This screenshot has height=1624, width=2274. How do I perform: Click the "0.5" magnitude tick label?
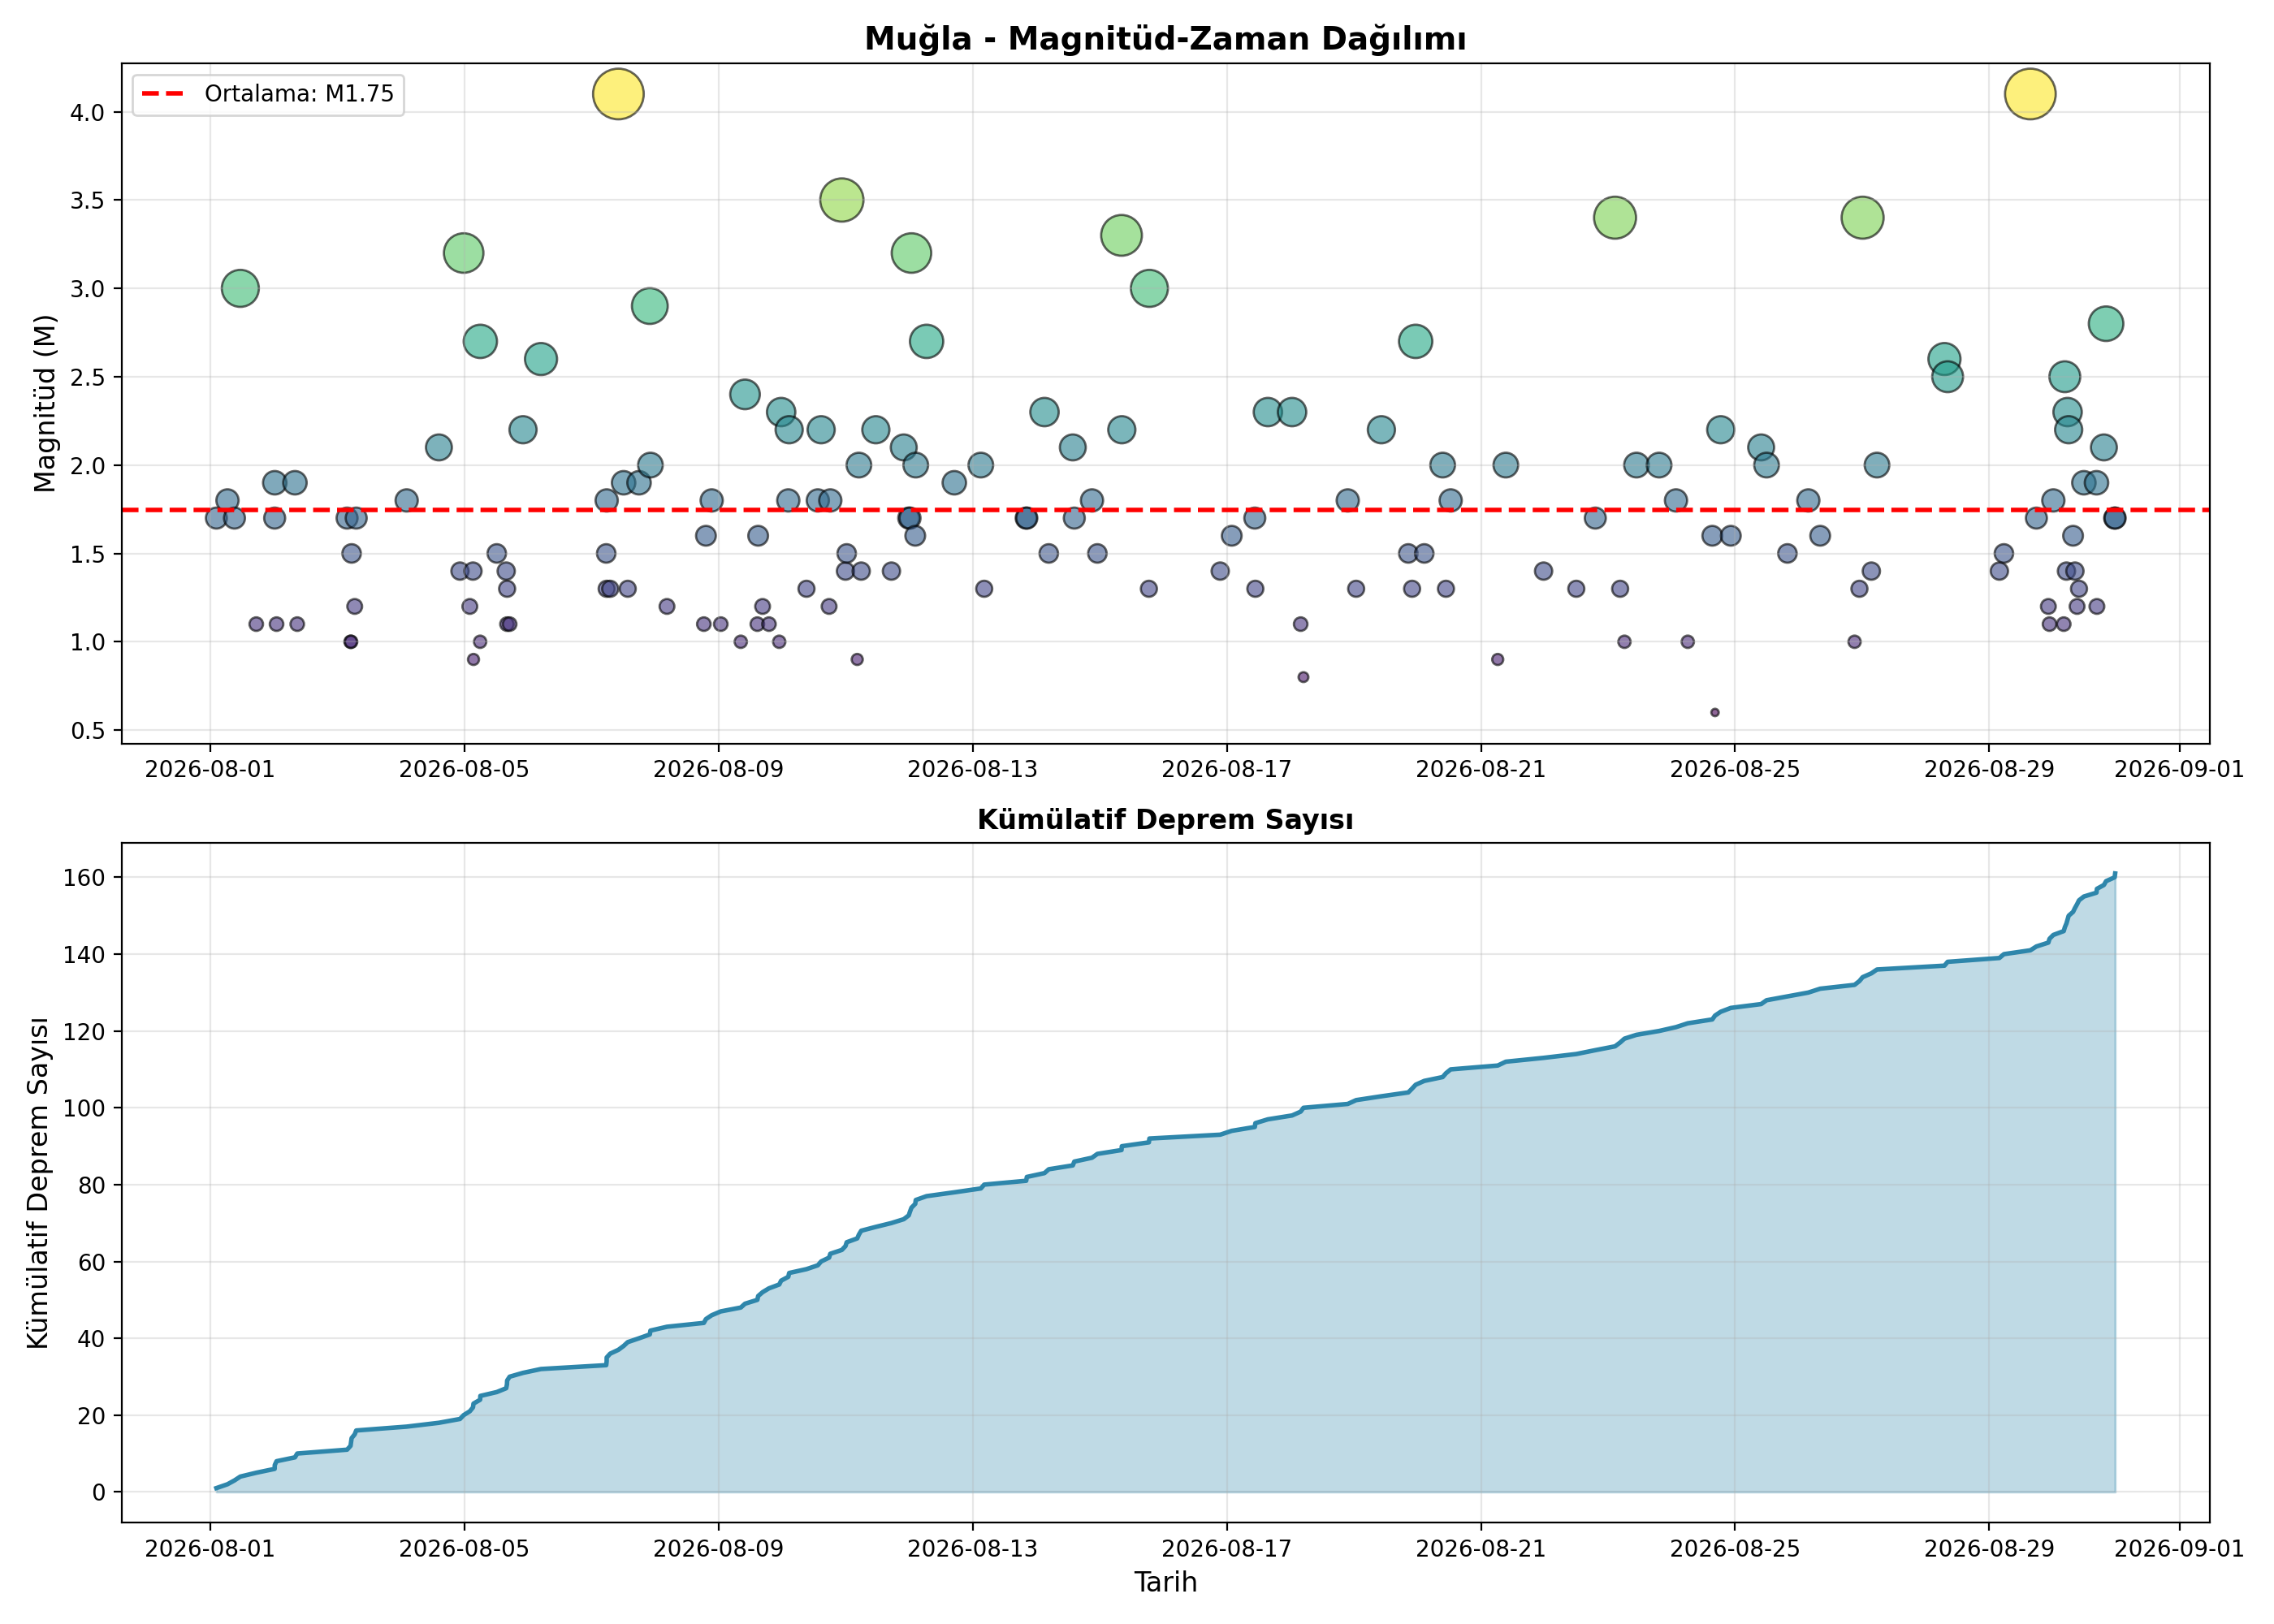tap(87, 731)
